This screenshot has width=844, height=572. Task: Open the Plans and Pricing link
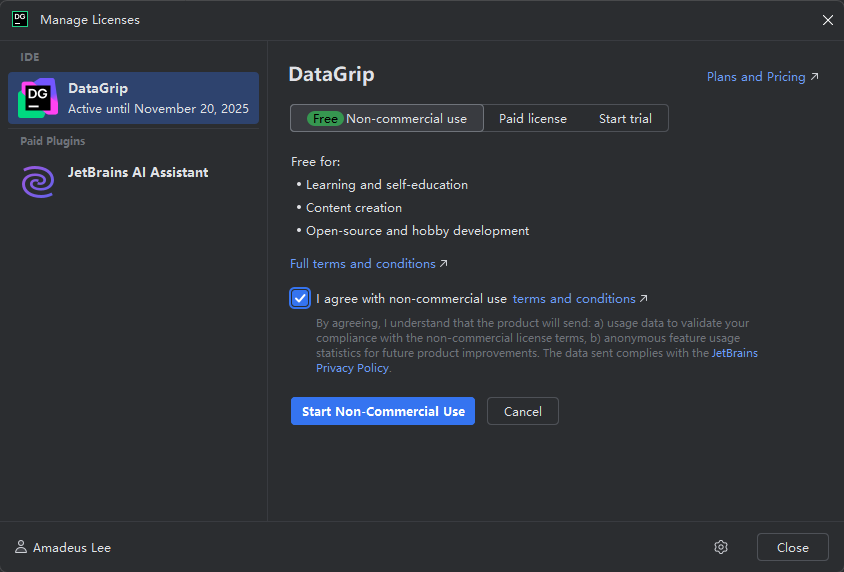click(x=762, y=77)
